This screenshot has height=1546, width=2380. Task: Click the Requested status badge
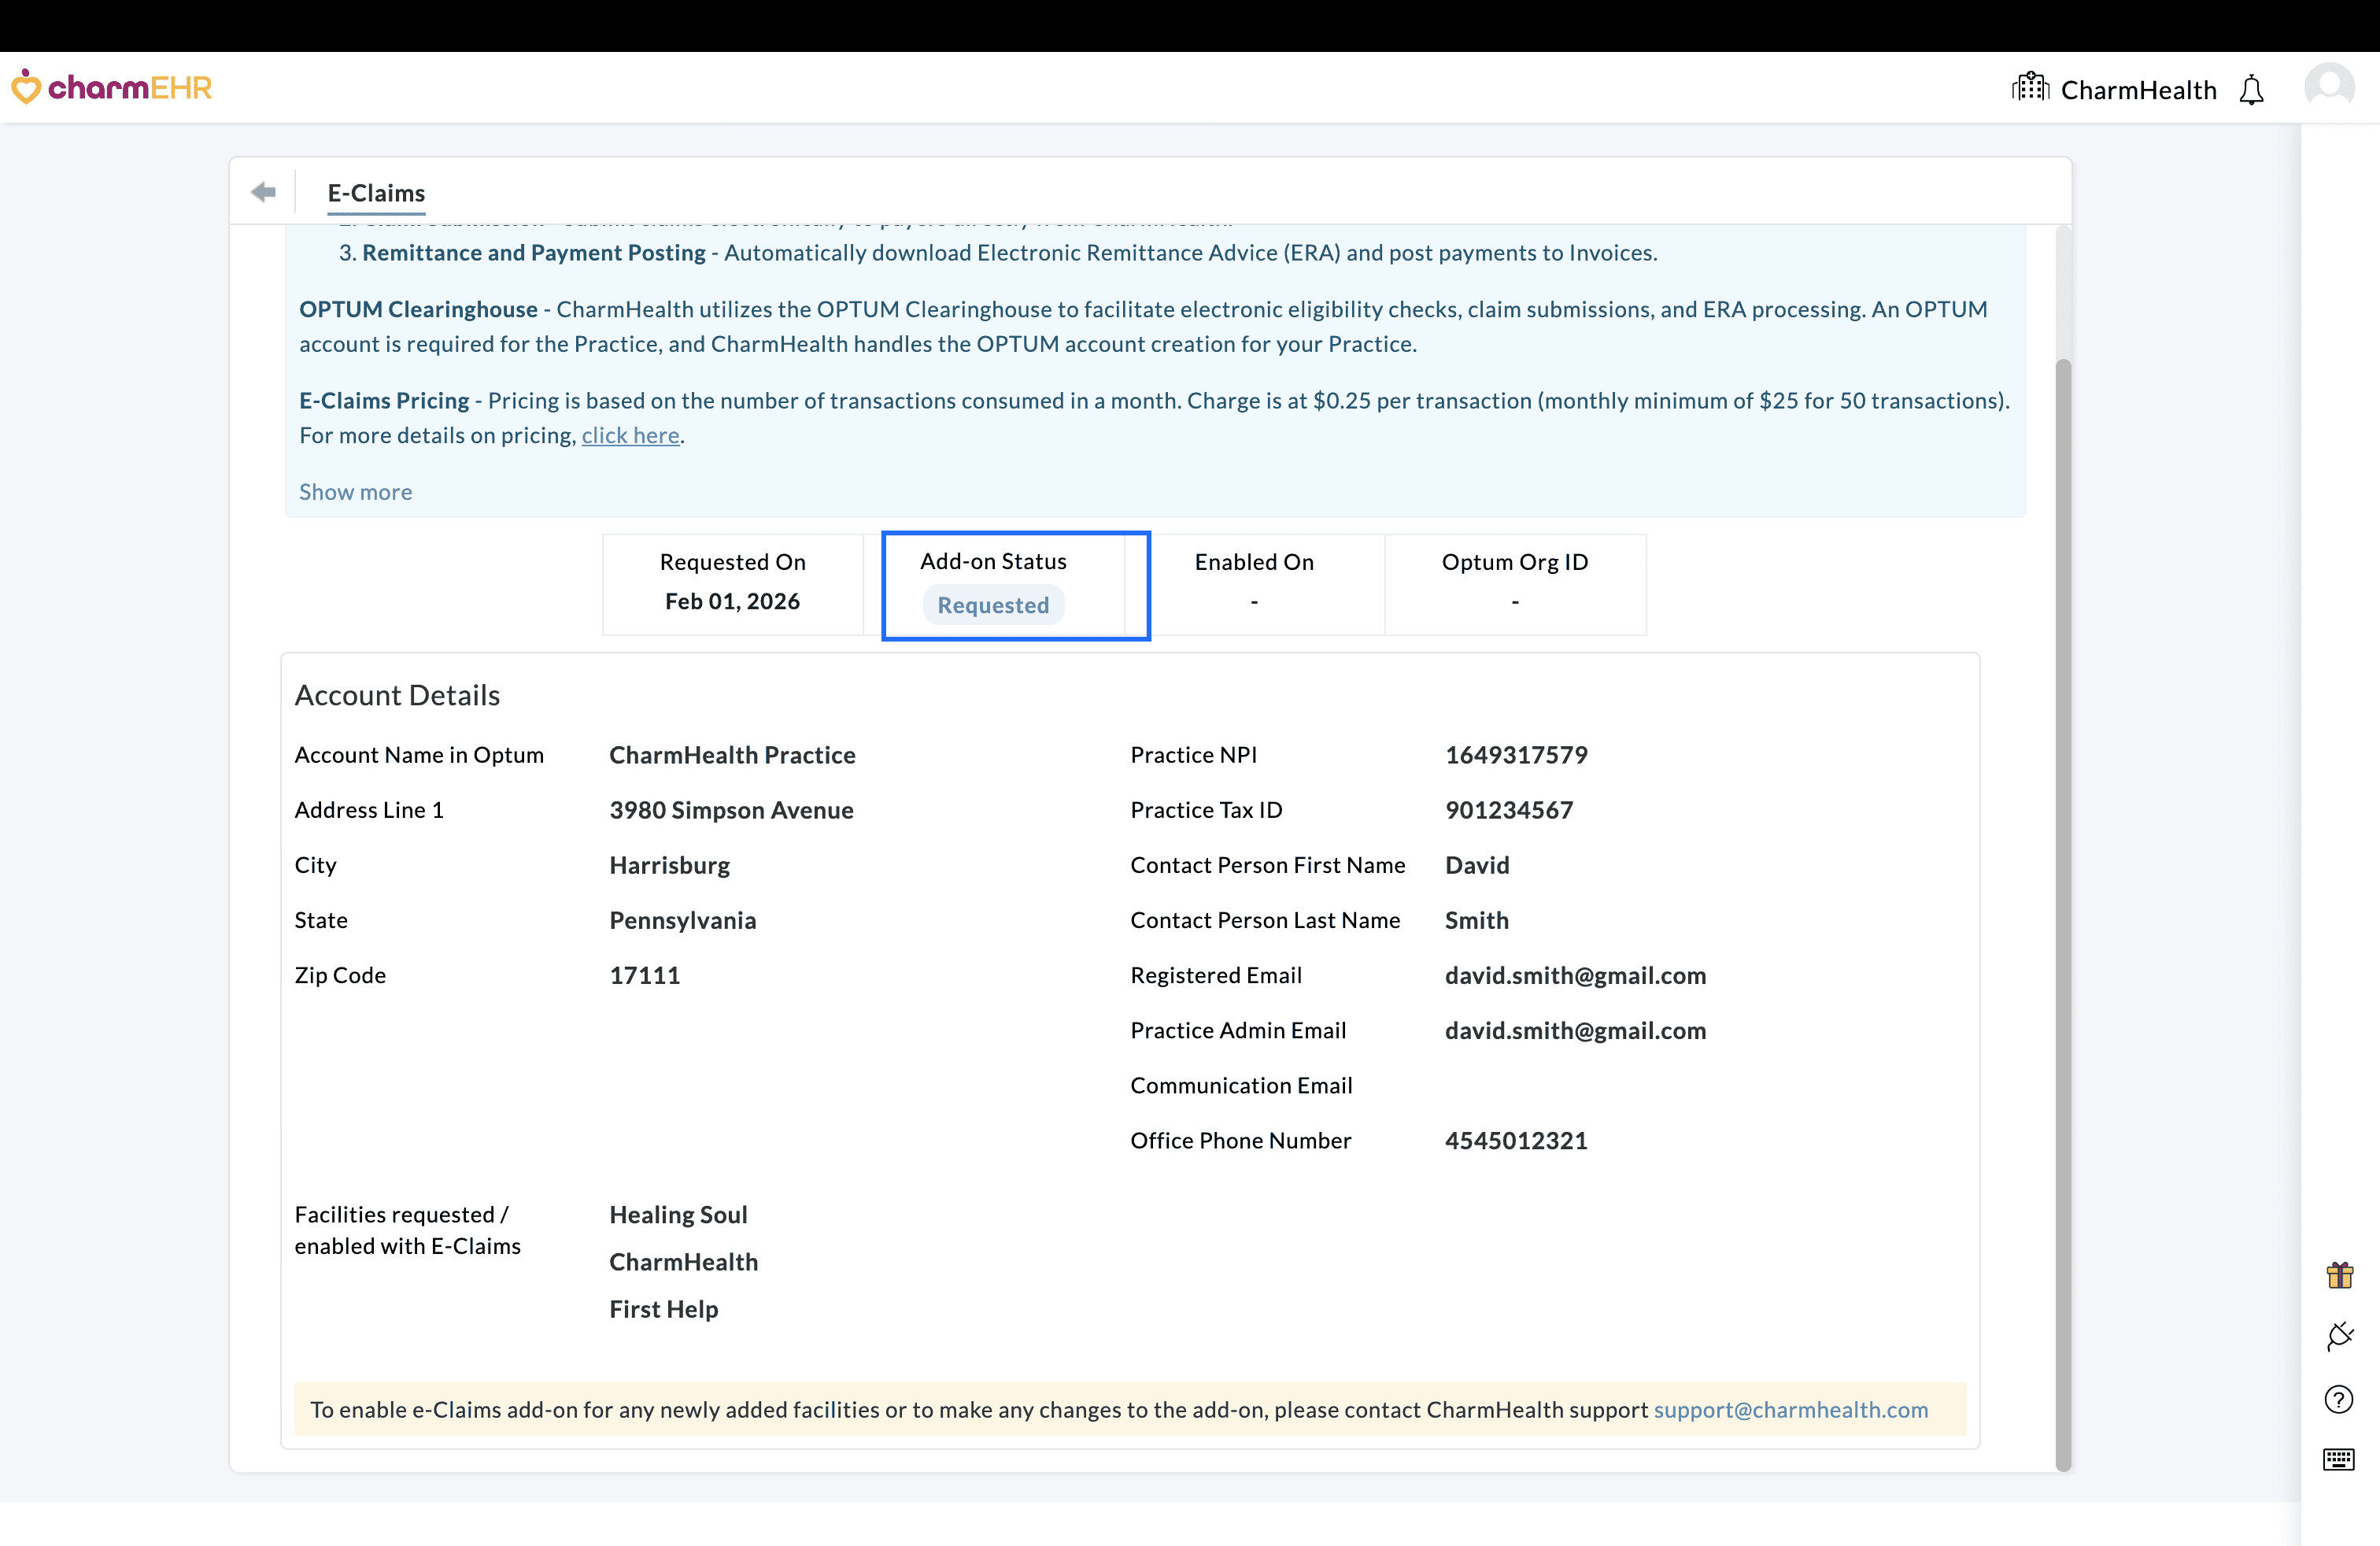coord(993,605)
